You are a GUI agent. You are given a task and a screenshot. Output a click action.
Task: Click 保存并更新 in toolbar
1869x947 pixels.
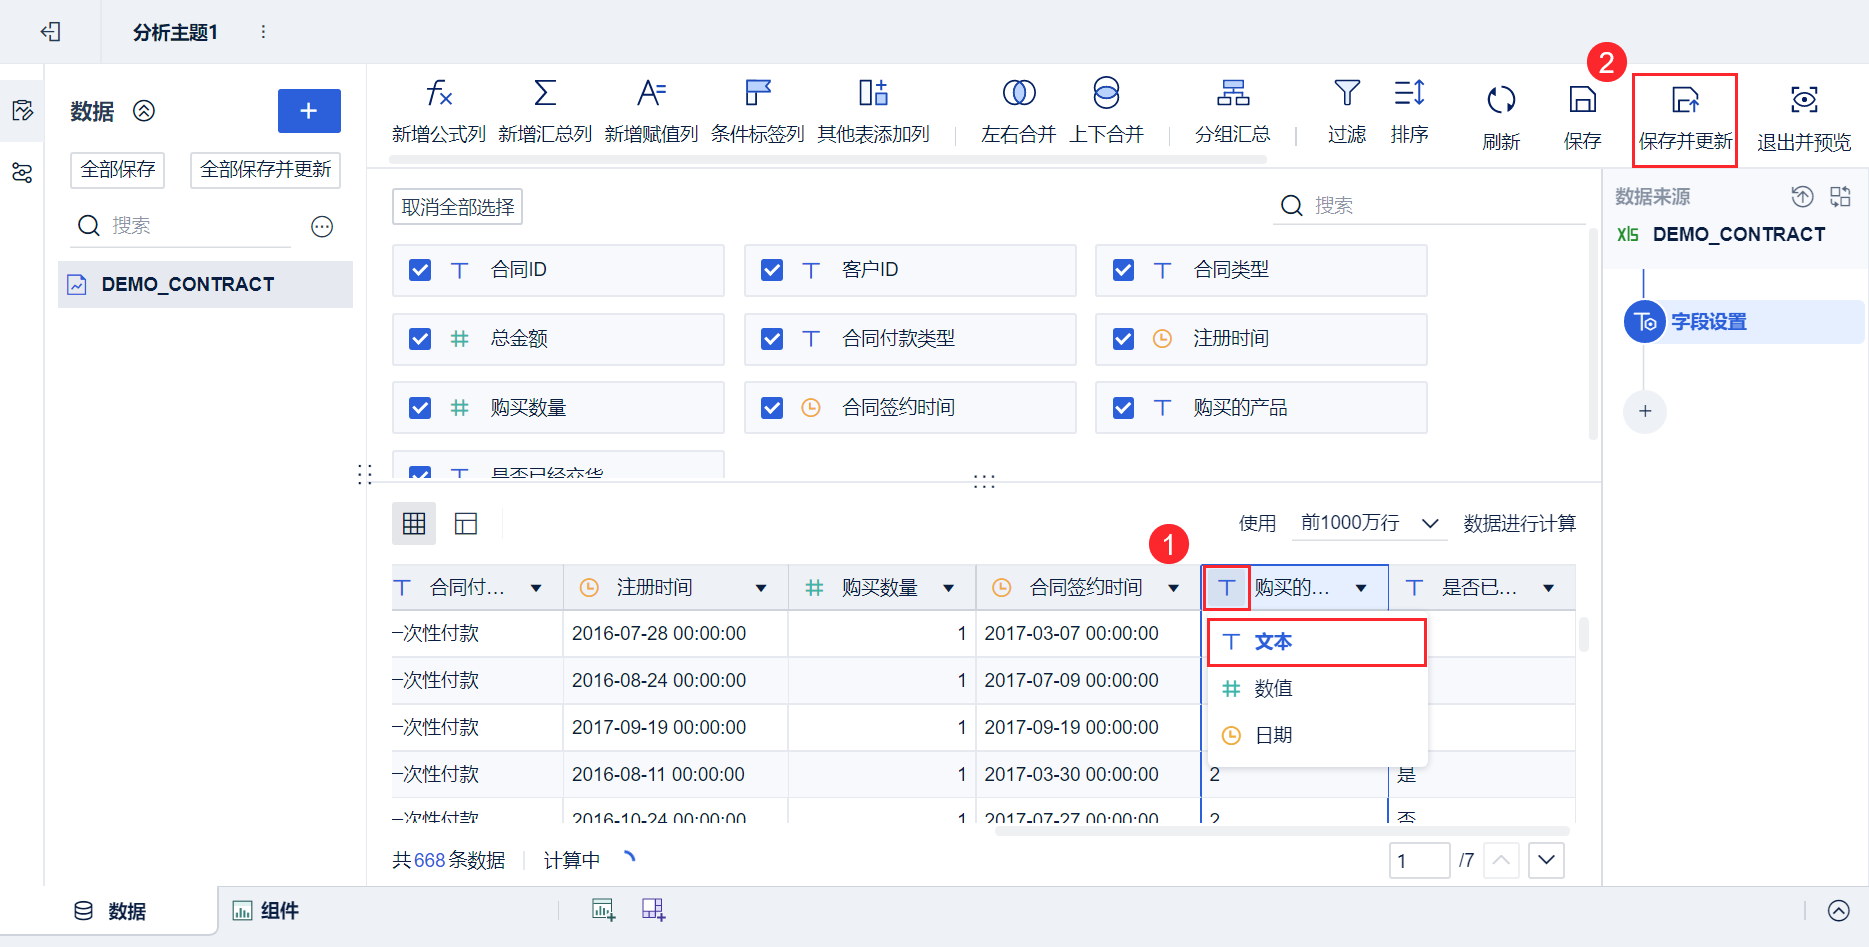pos(1685,119)
